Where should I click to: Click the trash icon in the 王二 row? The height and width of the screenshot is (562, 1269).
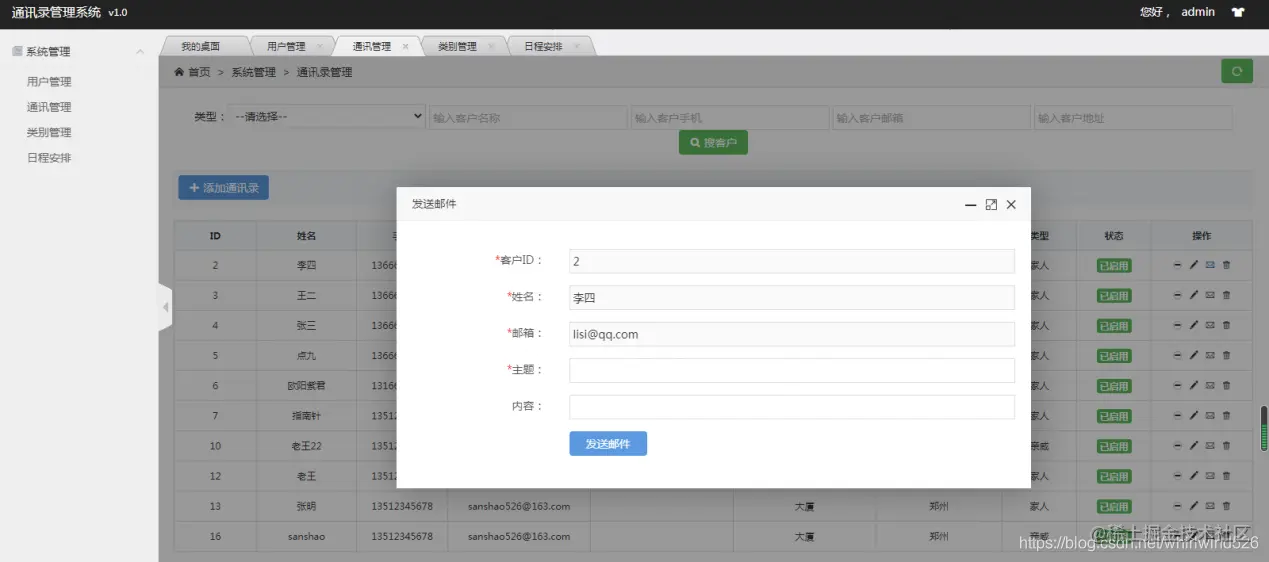(1226, 295)
